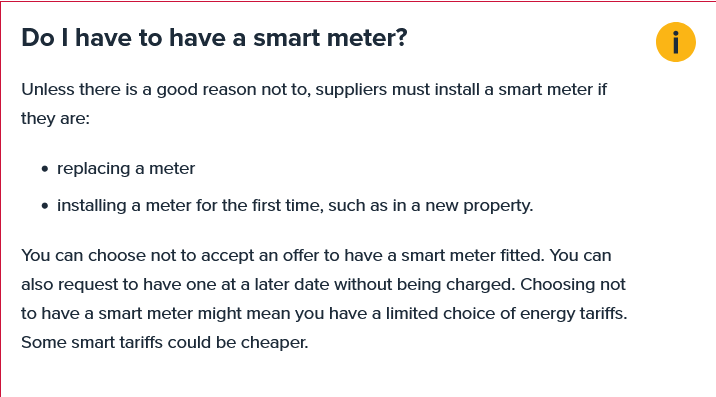This screenshot has height=397, width=716.
Task: Click the "replacing a meter" bullet text
Action: tap(126, 169)
